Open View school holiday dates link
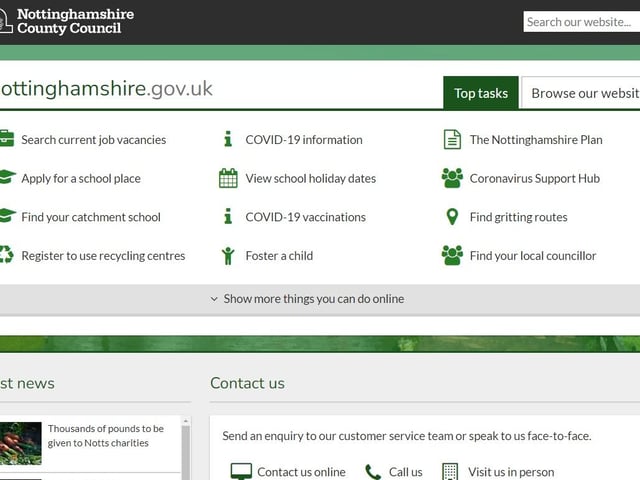The width and height of the screenshot is (640, 480). tap(311, 178)
